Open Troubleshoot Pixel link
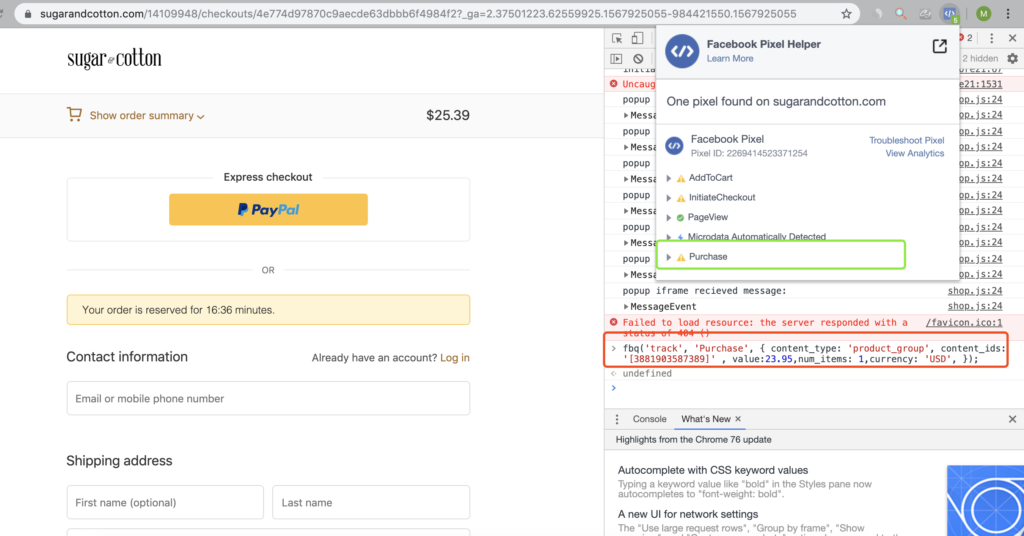1024x536 pixels. click(x=906, y=140)
